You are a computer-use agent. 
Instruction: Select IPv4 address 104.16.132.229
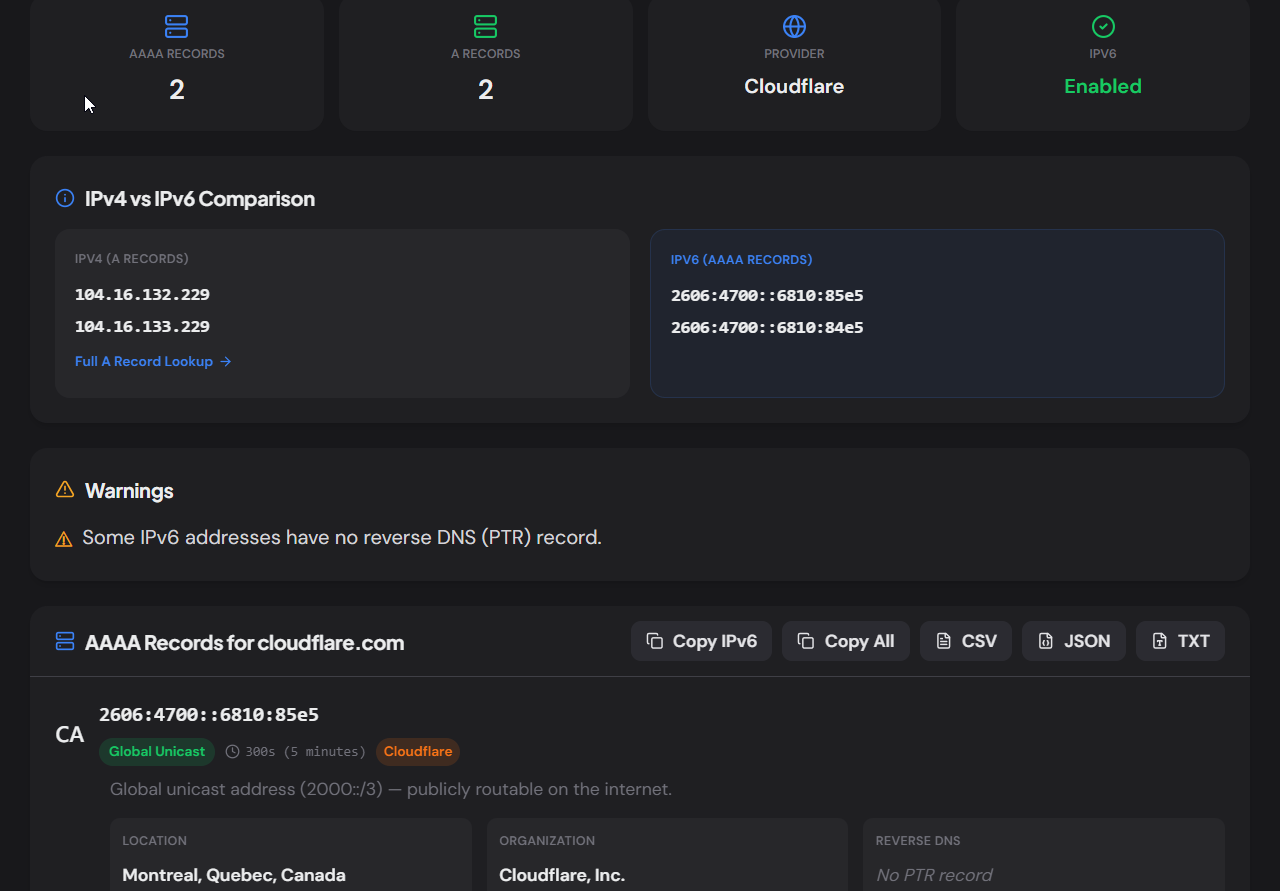142,295
